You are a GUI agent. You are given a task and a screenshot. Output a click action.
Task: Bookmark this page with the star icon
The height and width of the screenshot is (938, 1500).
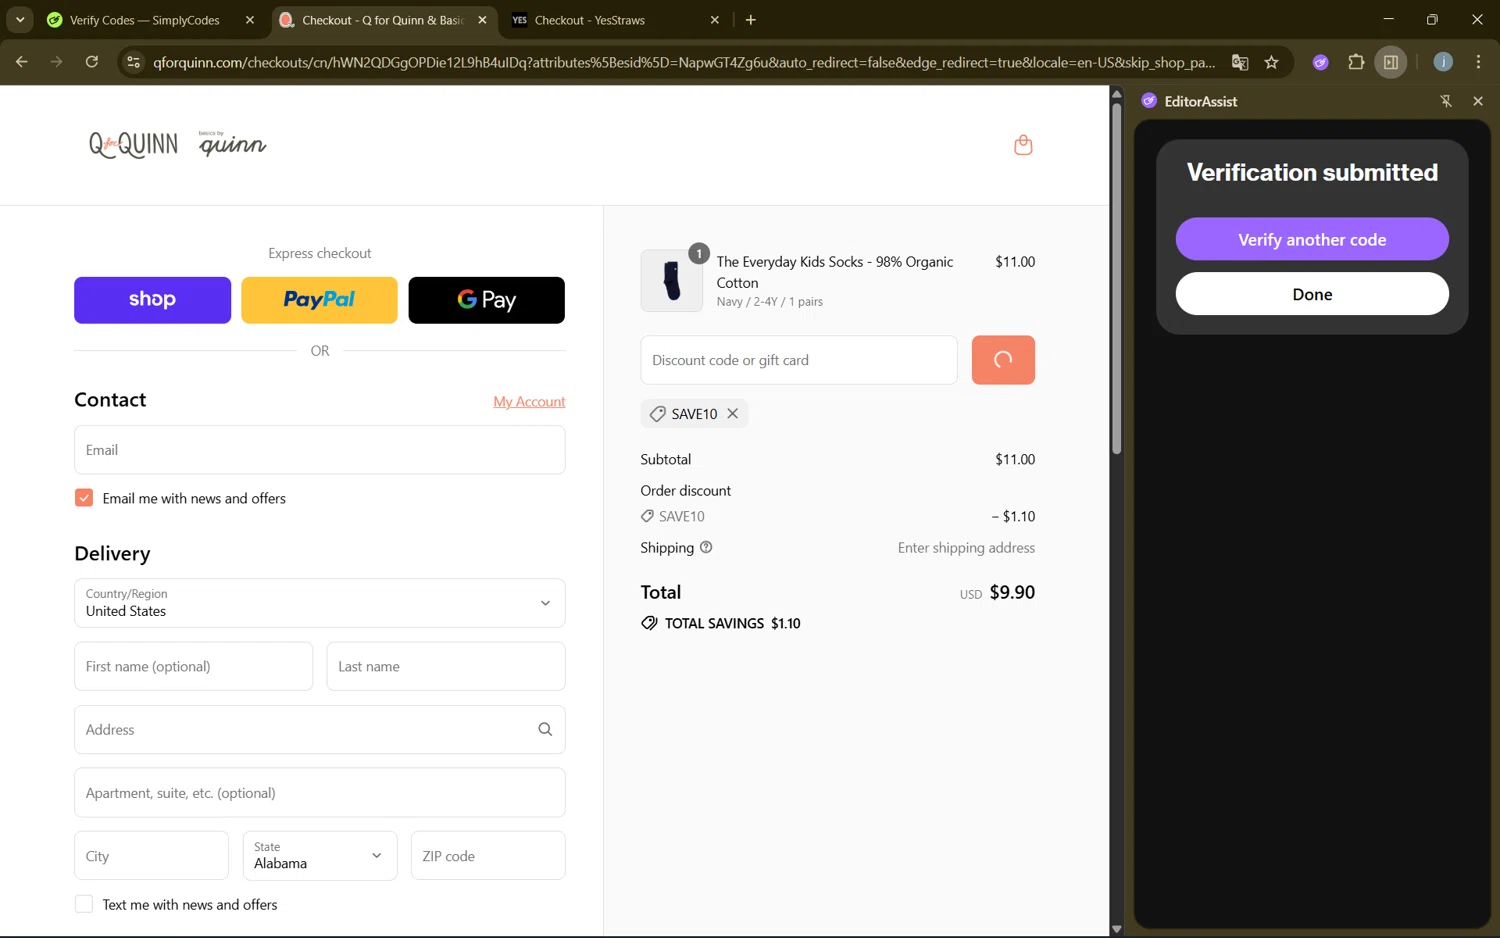click(x=1271, y=62)
